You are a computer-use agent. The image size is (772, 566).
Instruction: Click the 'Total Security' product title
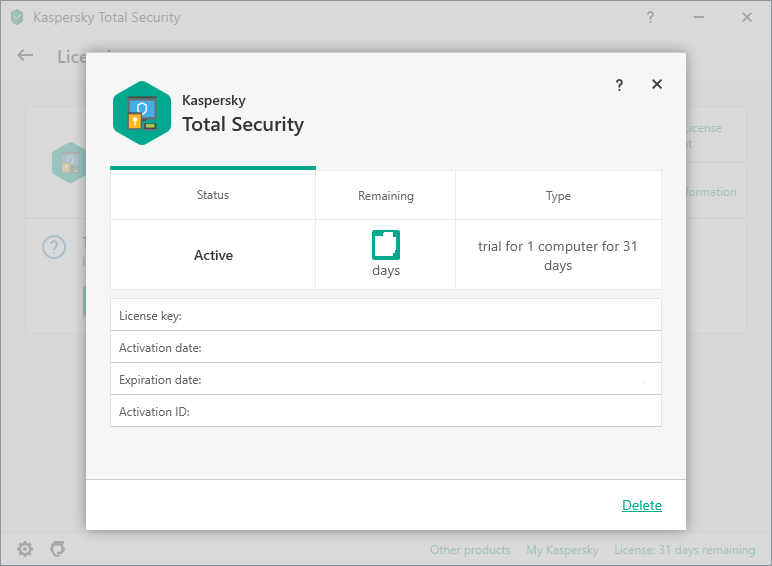click(x=243, y=125)
